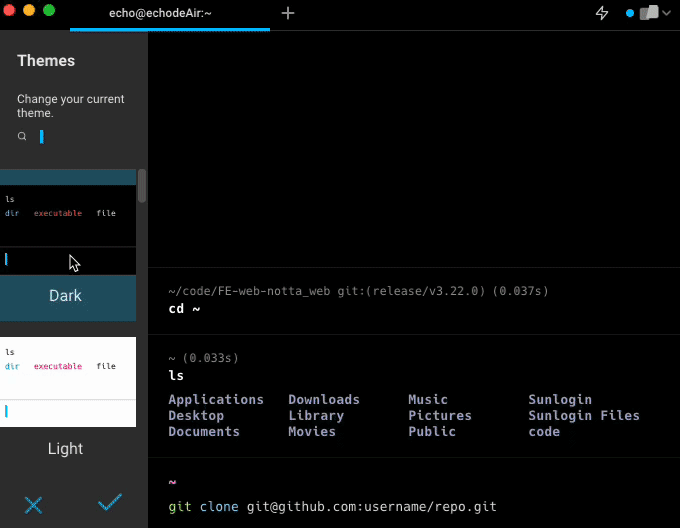Click the 'cd ~' command text
The width and height of the screenshot is (680, 528).
coord(184,309)
